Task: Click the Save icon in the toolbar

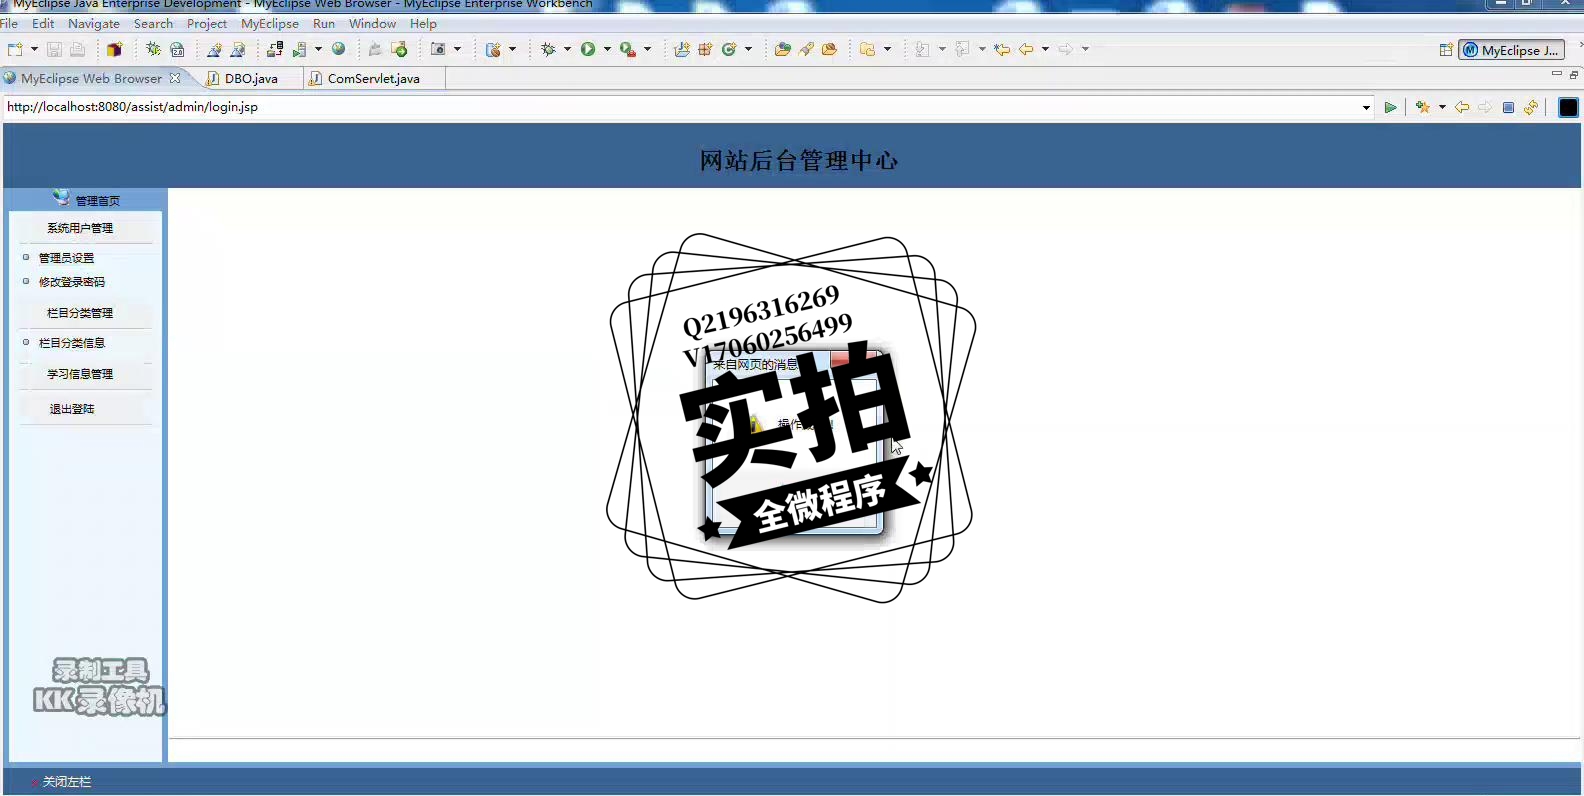Action: [x=54, y=49]
